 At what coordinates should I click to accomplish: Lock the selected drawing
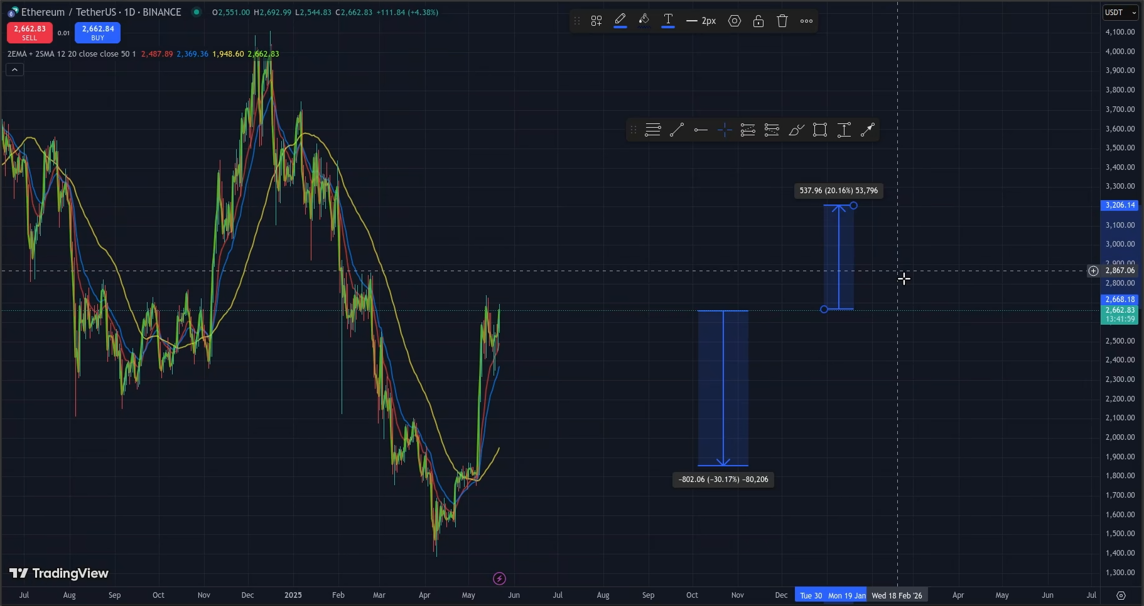pyautogui.click(x=757, y=20)
